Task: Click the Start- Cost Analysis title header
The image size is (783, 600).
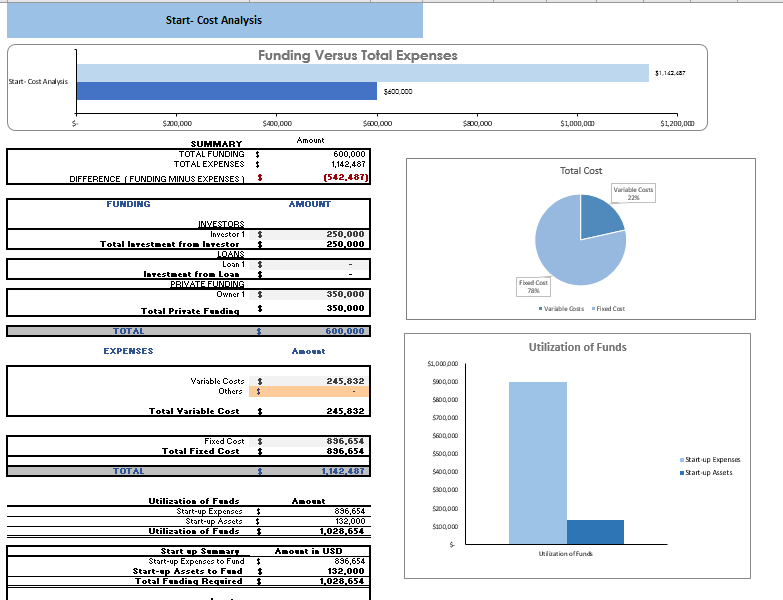Action: pyautogui.click(x=215, y=20)
